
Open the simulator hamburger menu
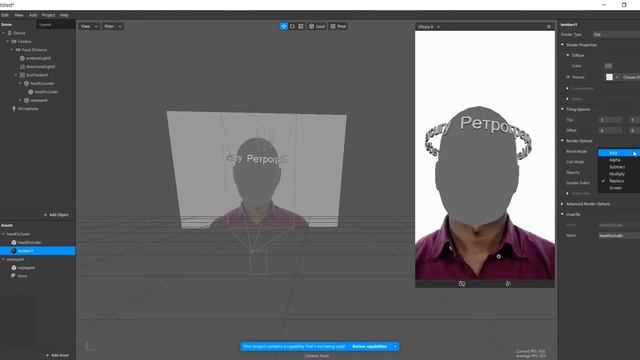click(x=549, y=27)
